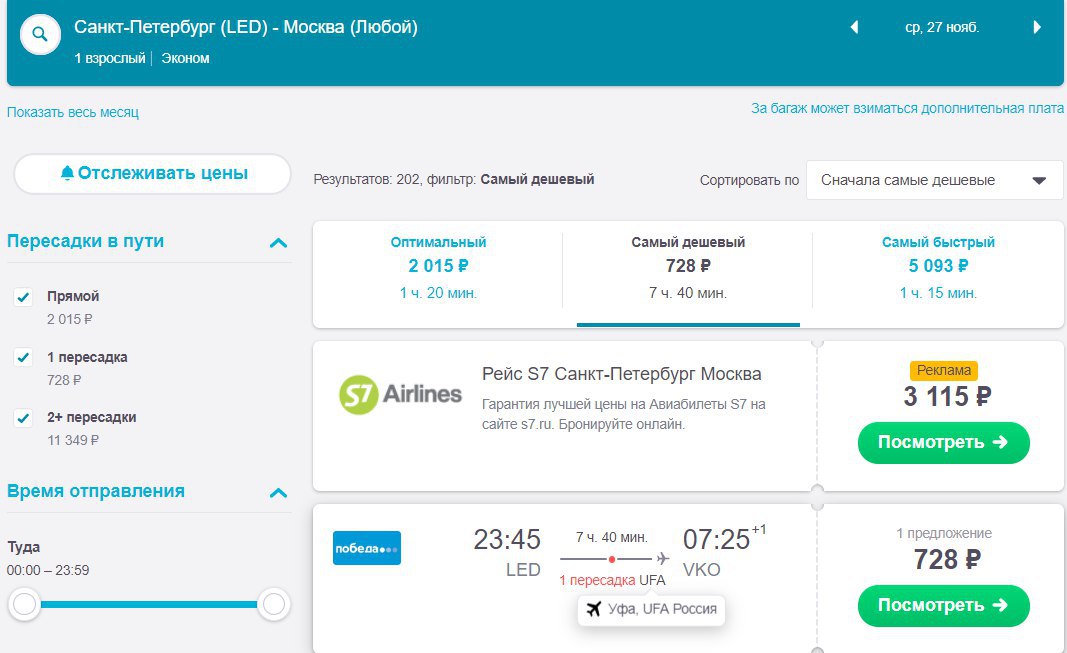This screenshot has height=653, width=1067.
Task: Click the route search field in header
Action: (246, 28)
